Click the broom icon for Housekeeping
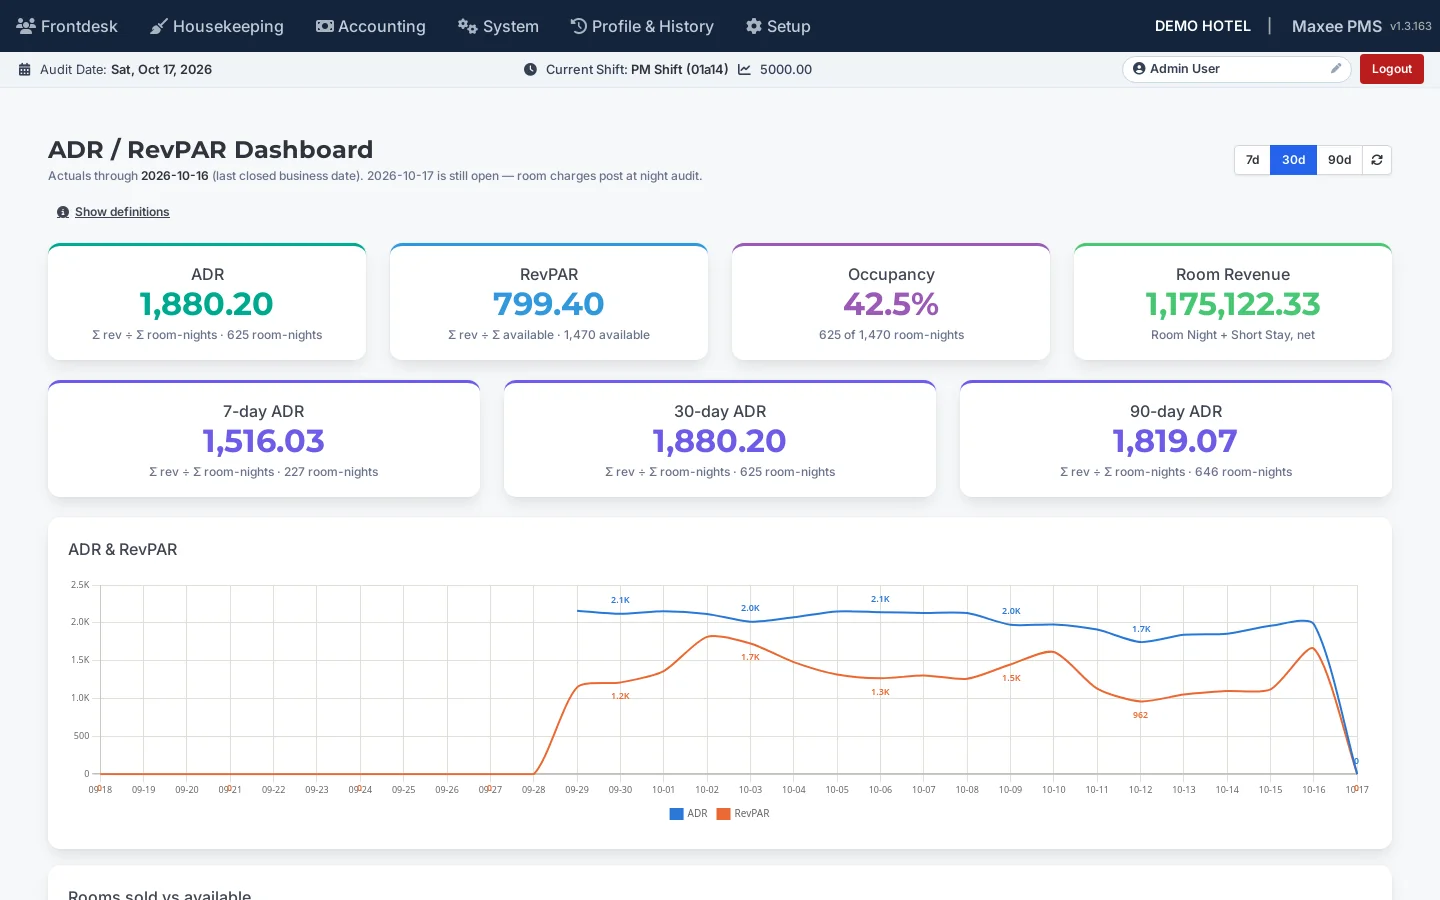1440x900 pixels. (158, 27)
